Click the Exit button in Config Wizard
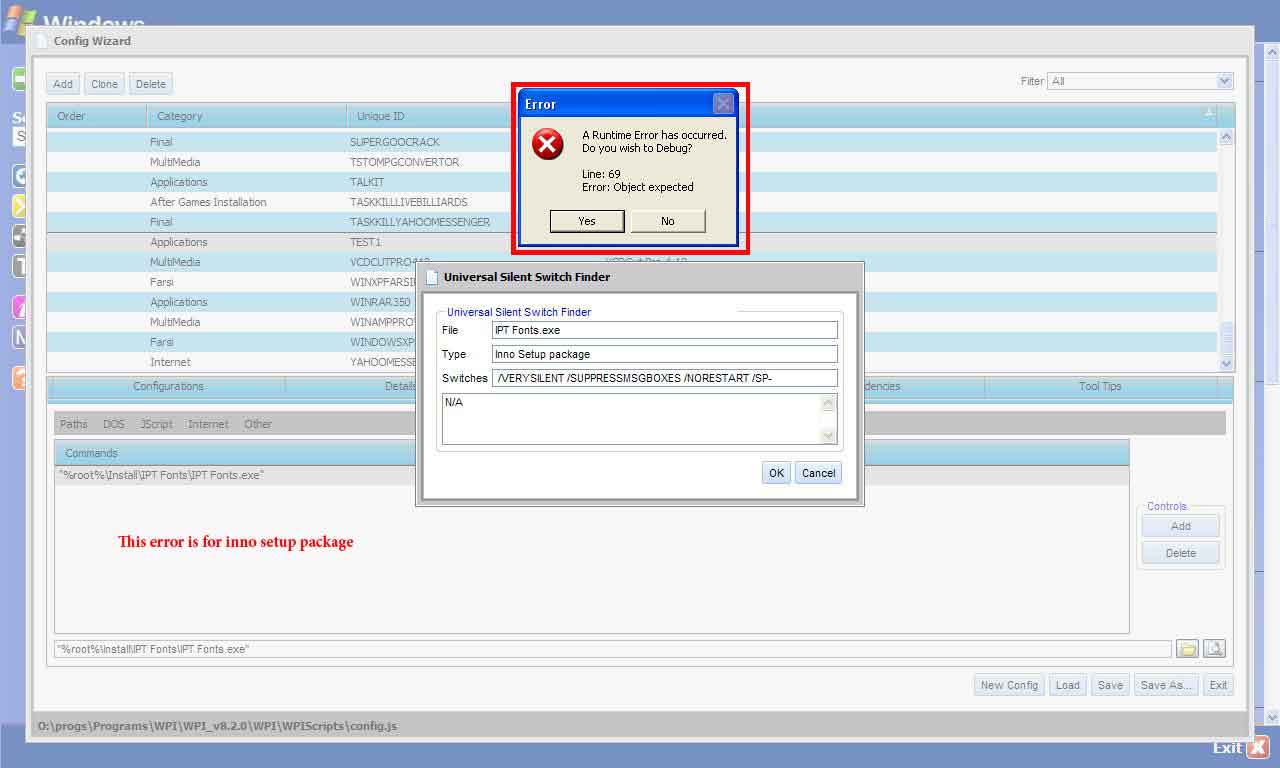 pyautogui.click(x=1218, y=685)
